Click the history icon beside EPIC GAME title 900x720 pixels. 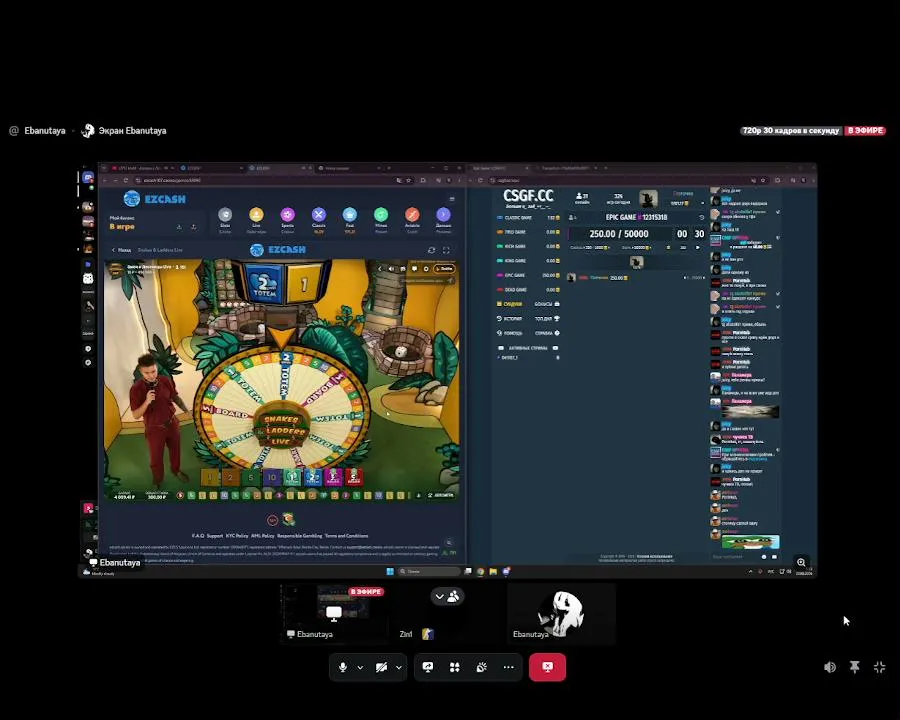point(701,218)
